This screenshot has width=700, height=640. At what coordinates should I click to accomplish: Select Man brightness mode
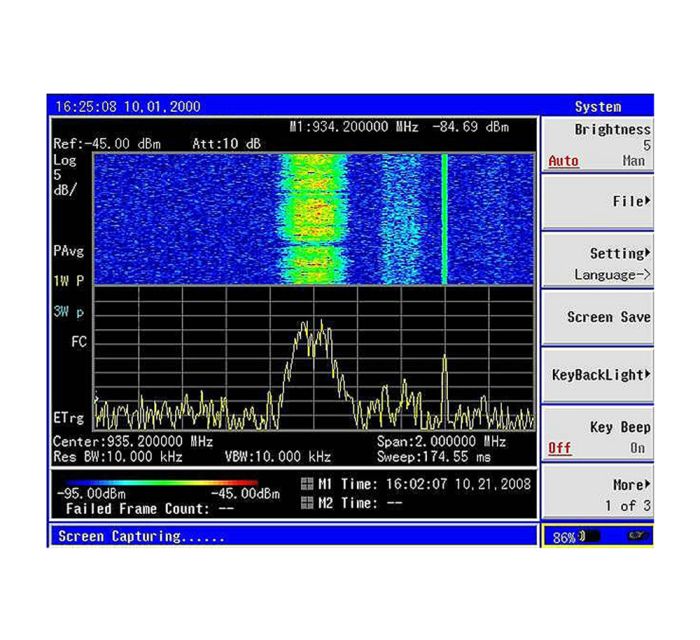(x=633, y=161)
